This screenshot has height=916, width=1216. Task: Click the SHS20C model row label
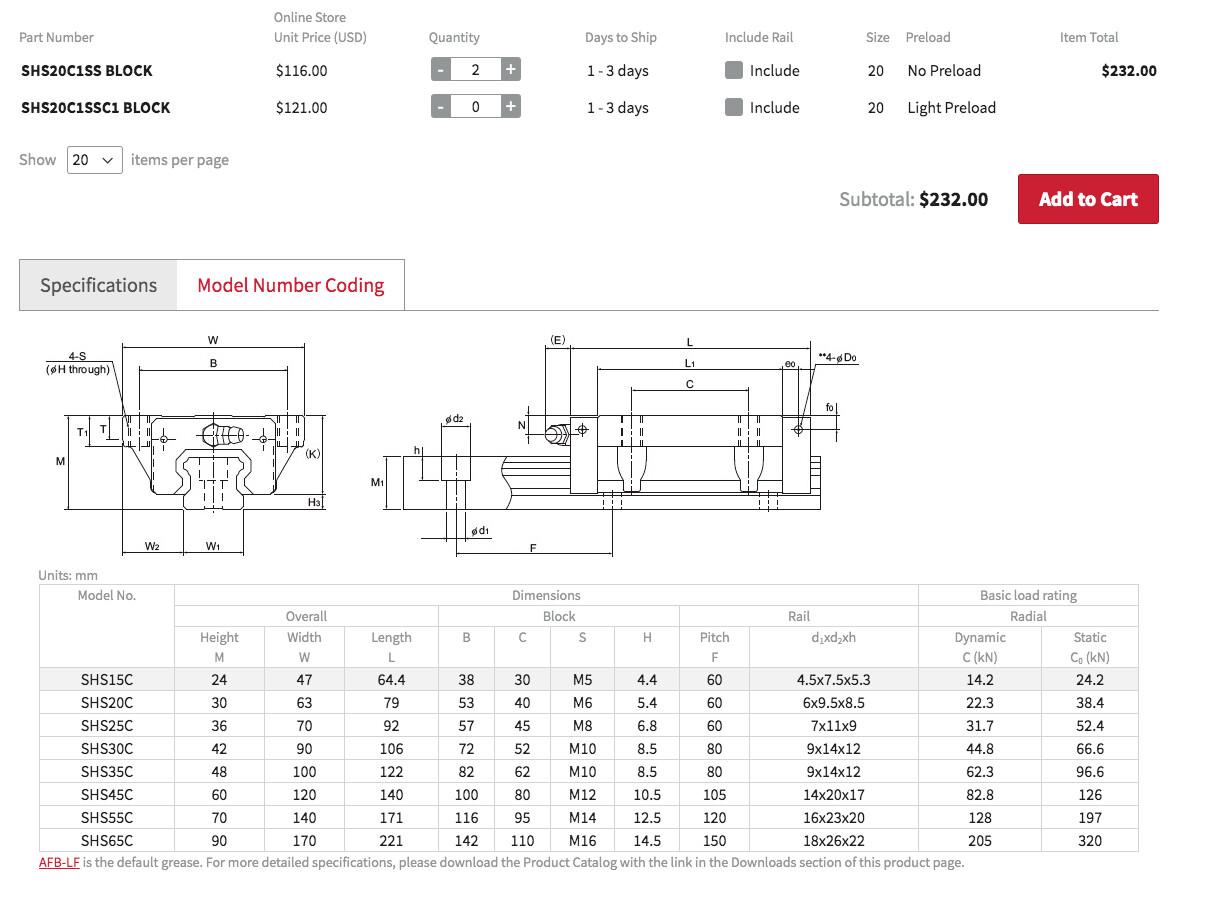107,703
